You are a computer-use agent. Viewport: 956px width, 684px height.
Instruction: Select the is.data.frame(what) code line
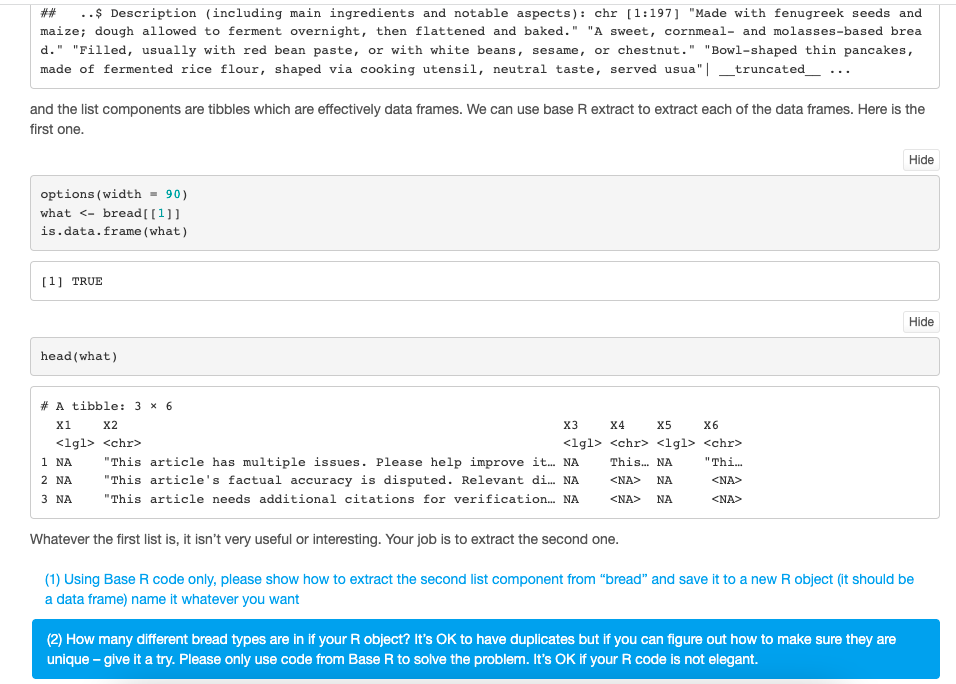tap(111, 231)
